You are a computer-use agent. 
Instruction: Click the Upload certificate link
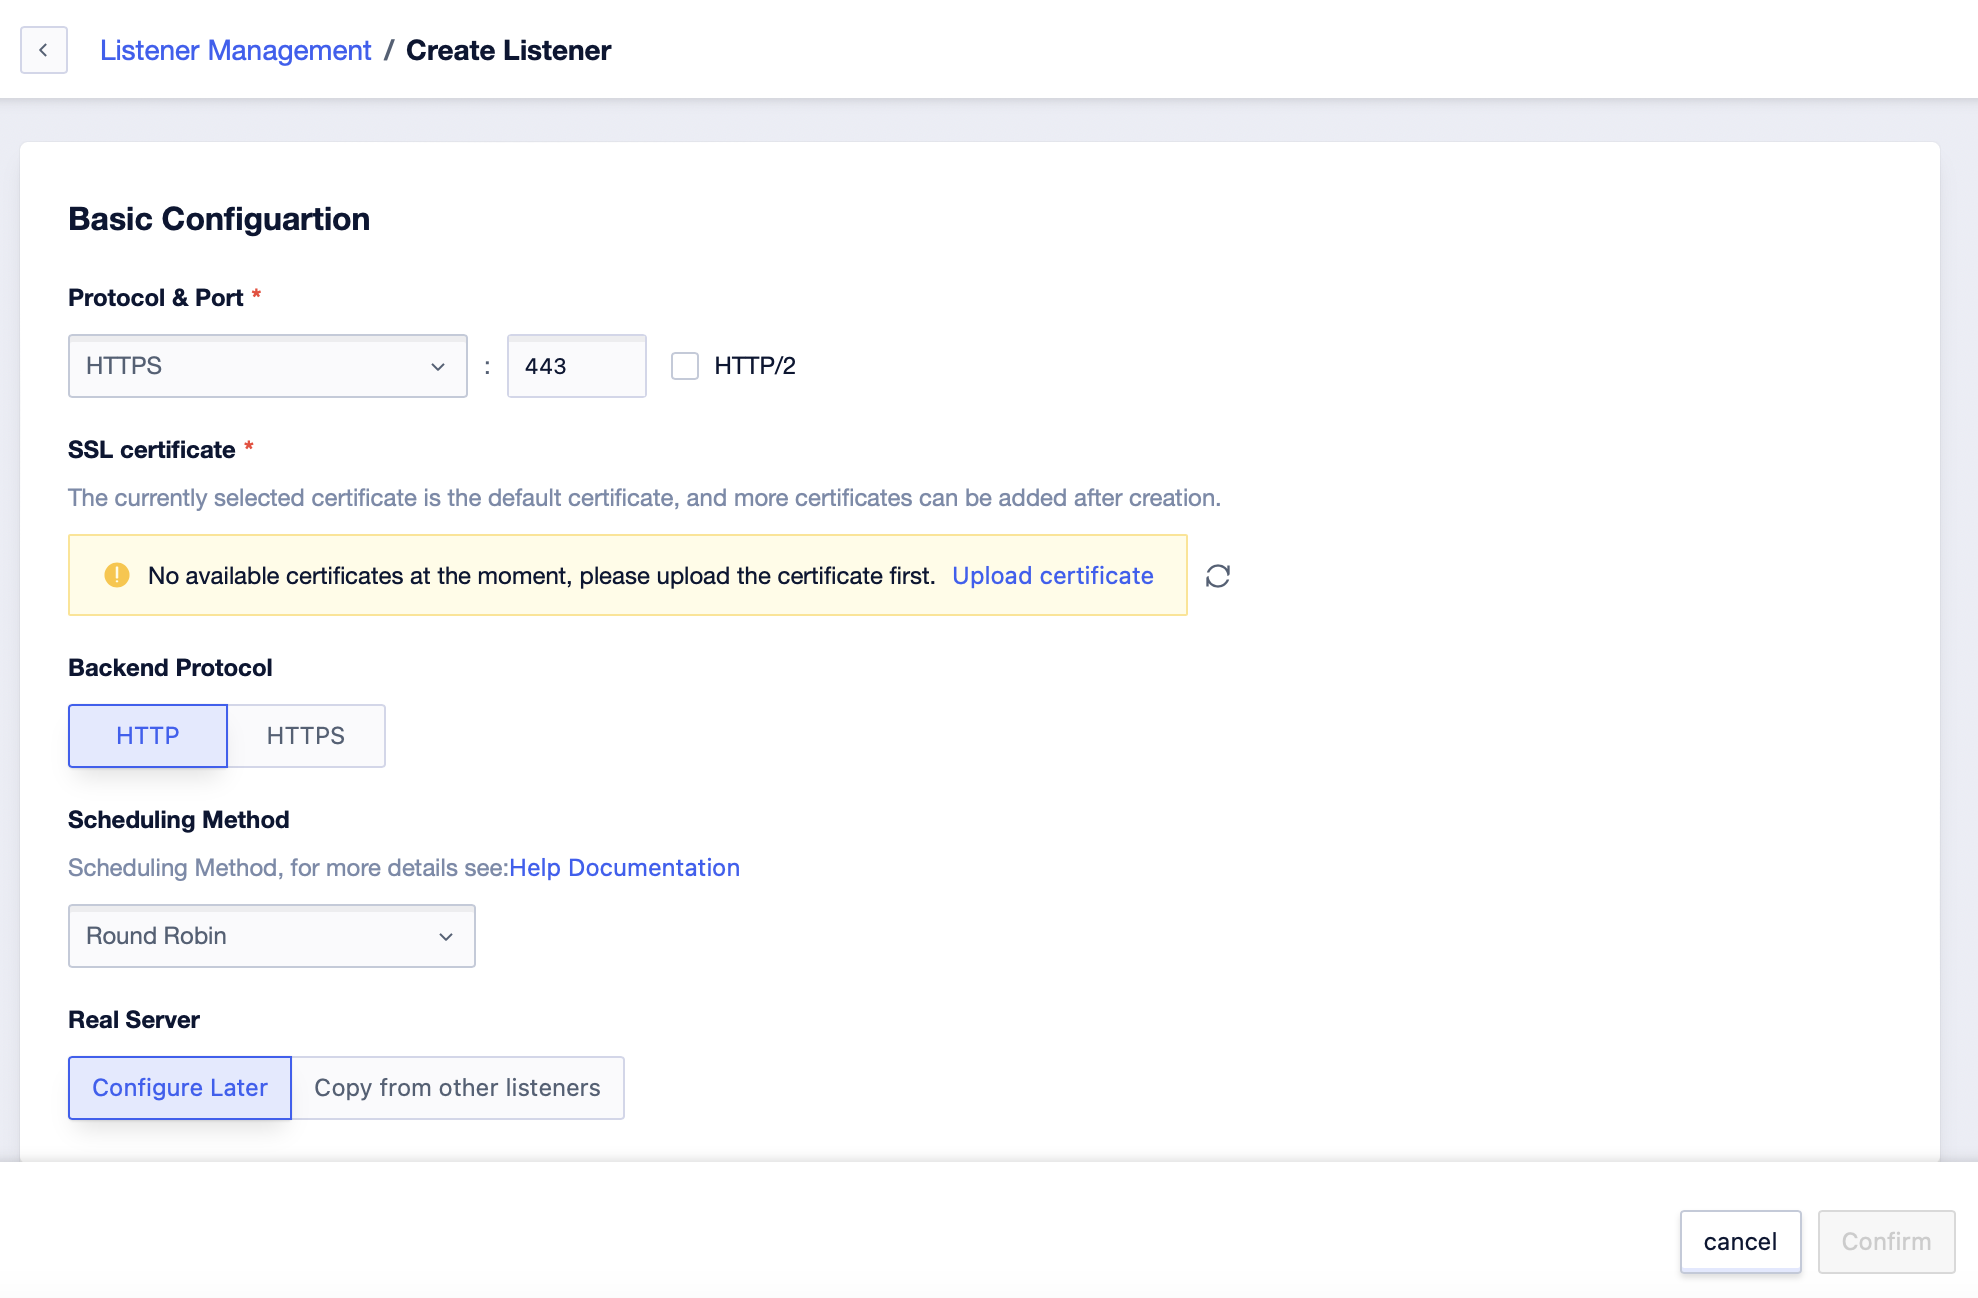tap(1052, 576)
